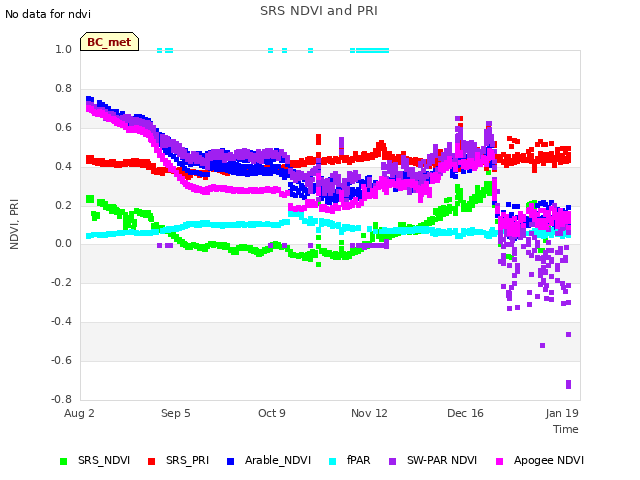Viewport: 640px width, 480px height.
Task: Click the 0.4 y-axis tick label
Action: (x=63, y=166)
